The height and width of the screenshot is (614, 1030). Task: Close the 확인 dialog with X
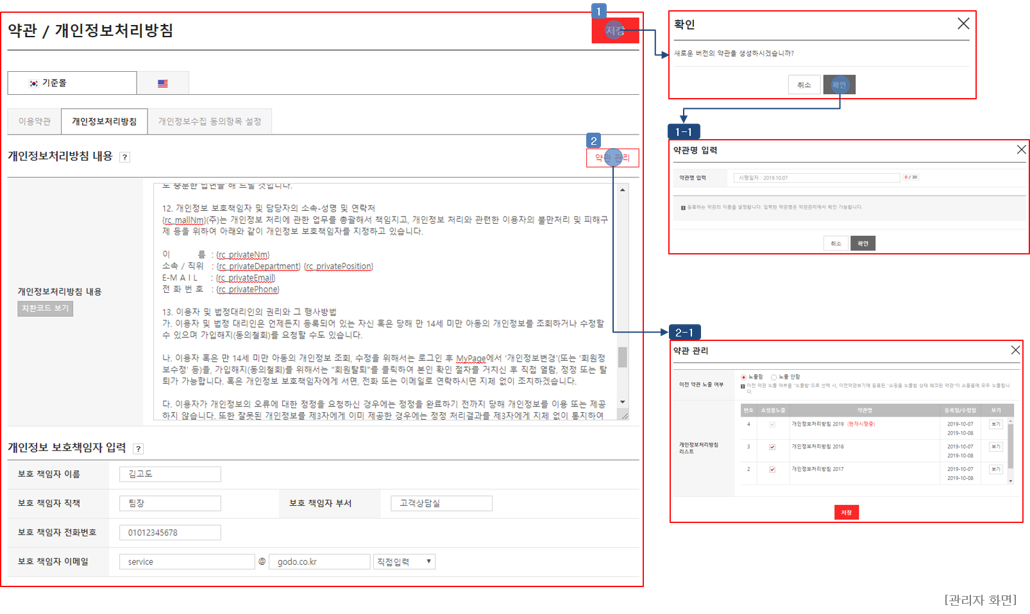963,24
